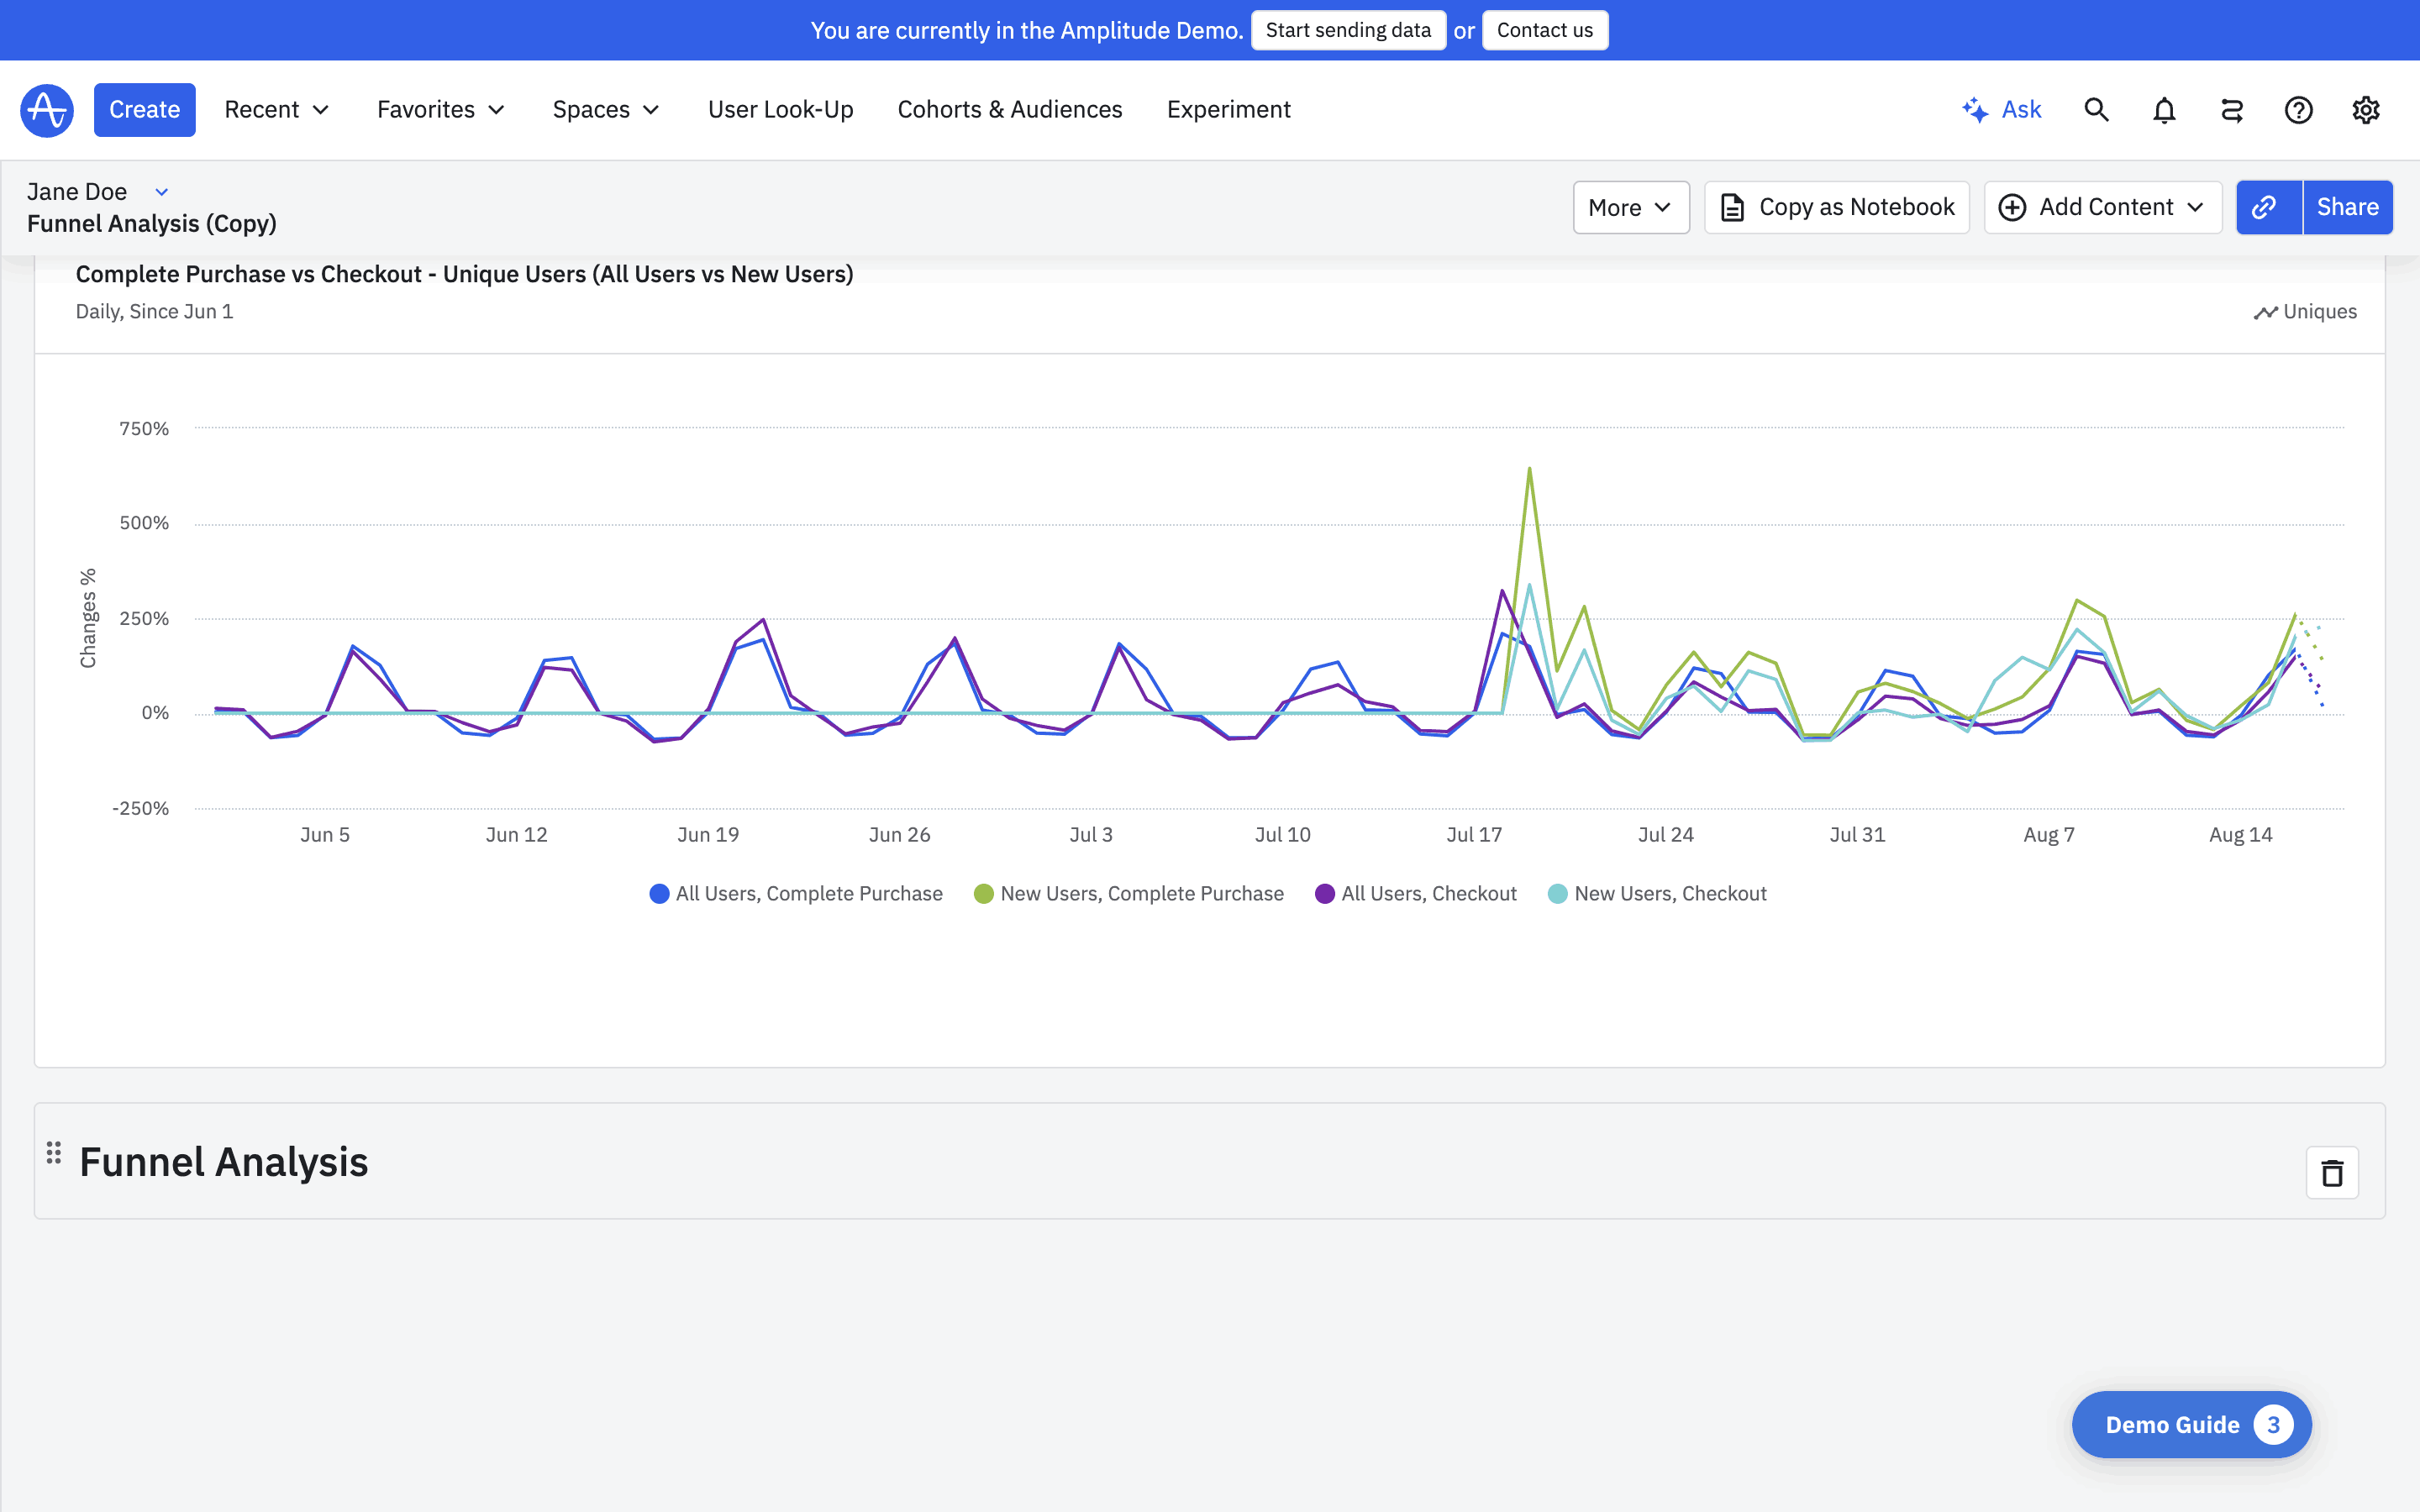This screenshot has width=2420, height=1512.
Task: Expand the Recent dropdown menu
Action: tap(276, 110)
